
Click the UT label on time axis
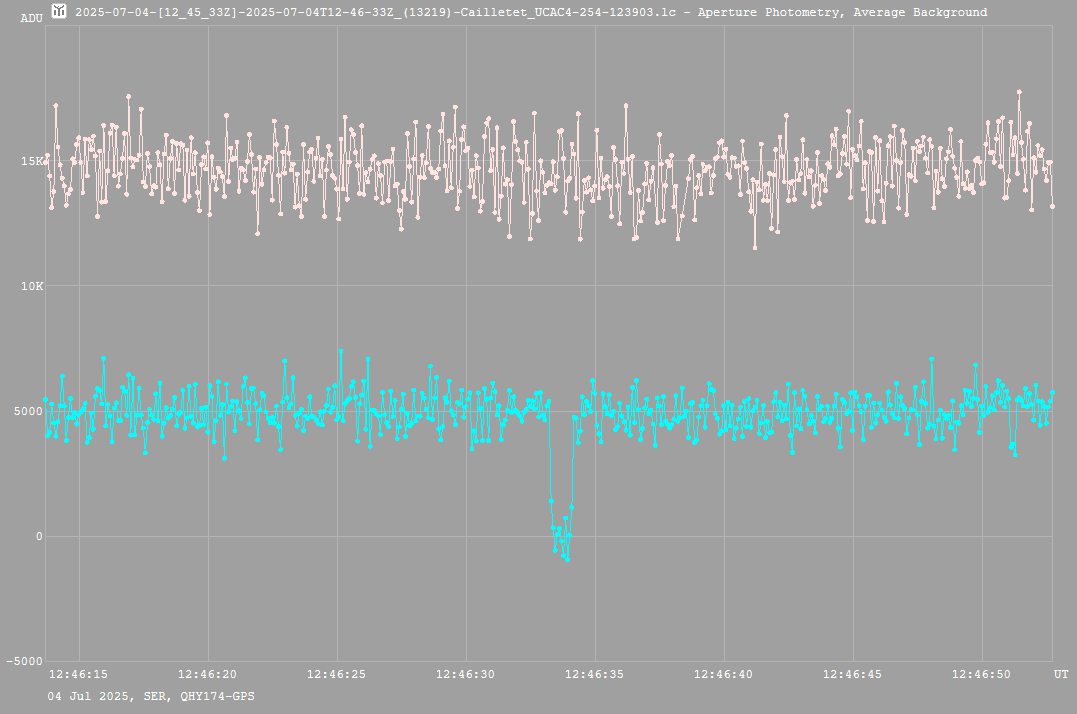pyautogui.click(x=1060, y=675)
